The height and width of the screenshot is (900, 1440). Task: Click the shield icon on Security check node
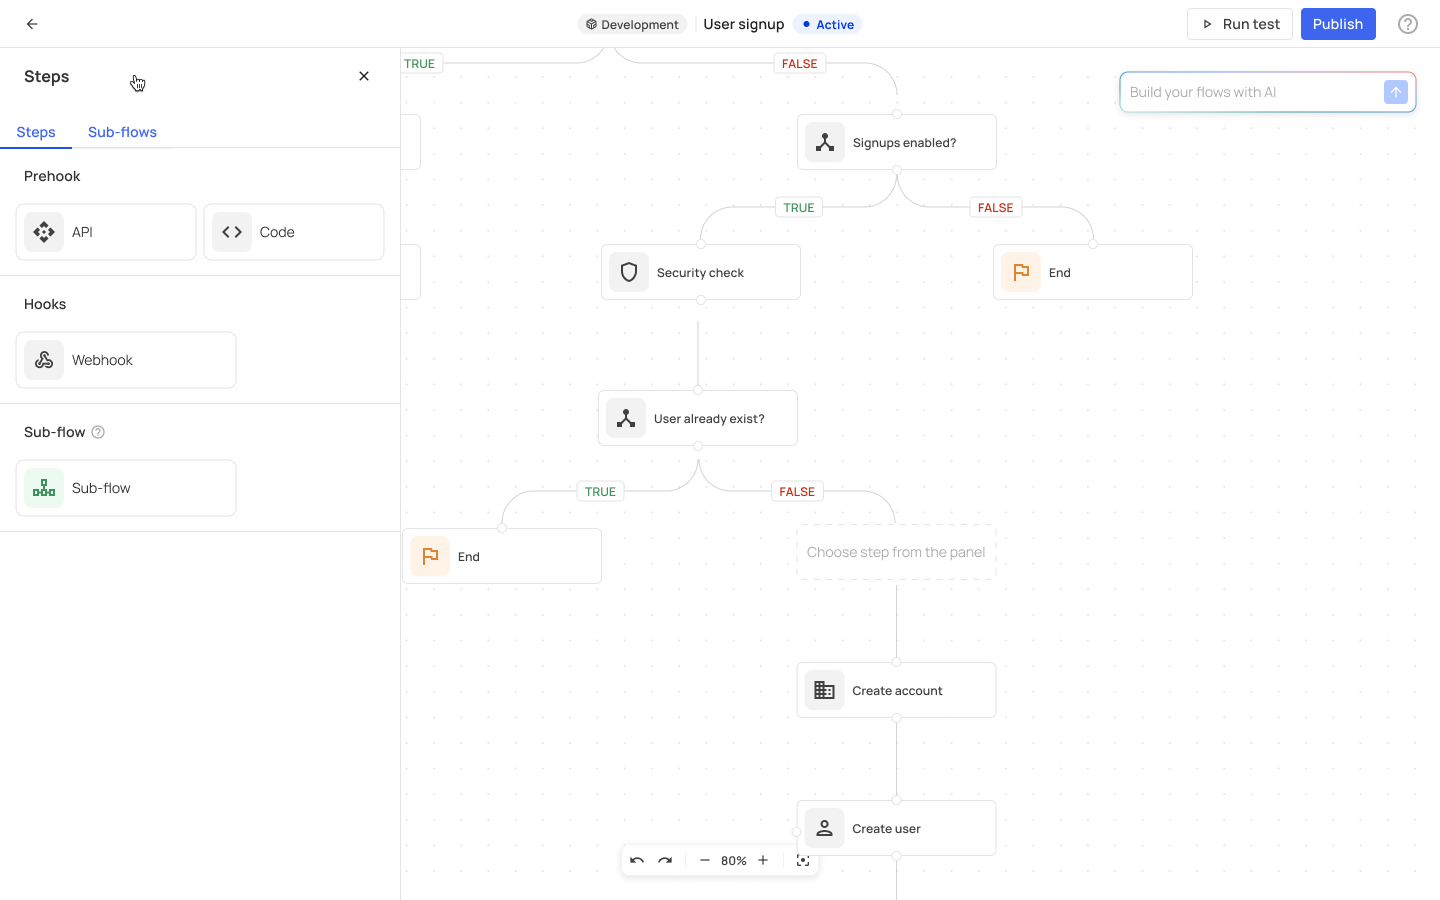pyautogui.click(x=628, y=271)
